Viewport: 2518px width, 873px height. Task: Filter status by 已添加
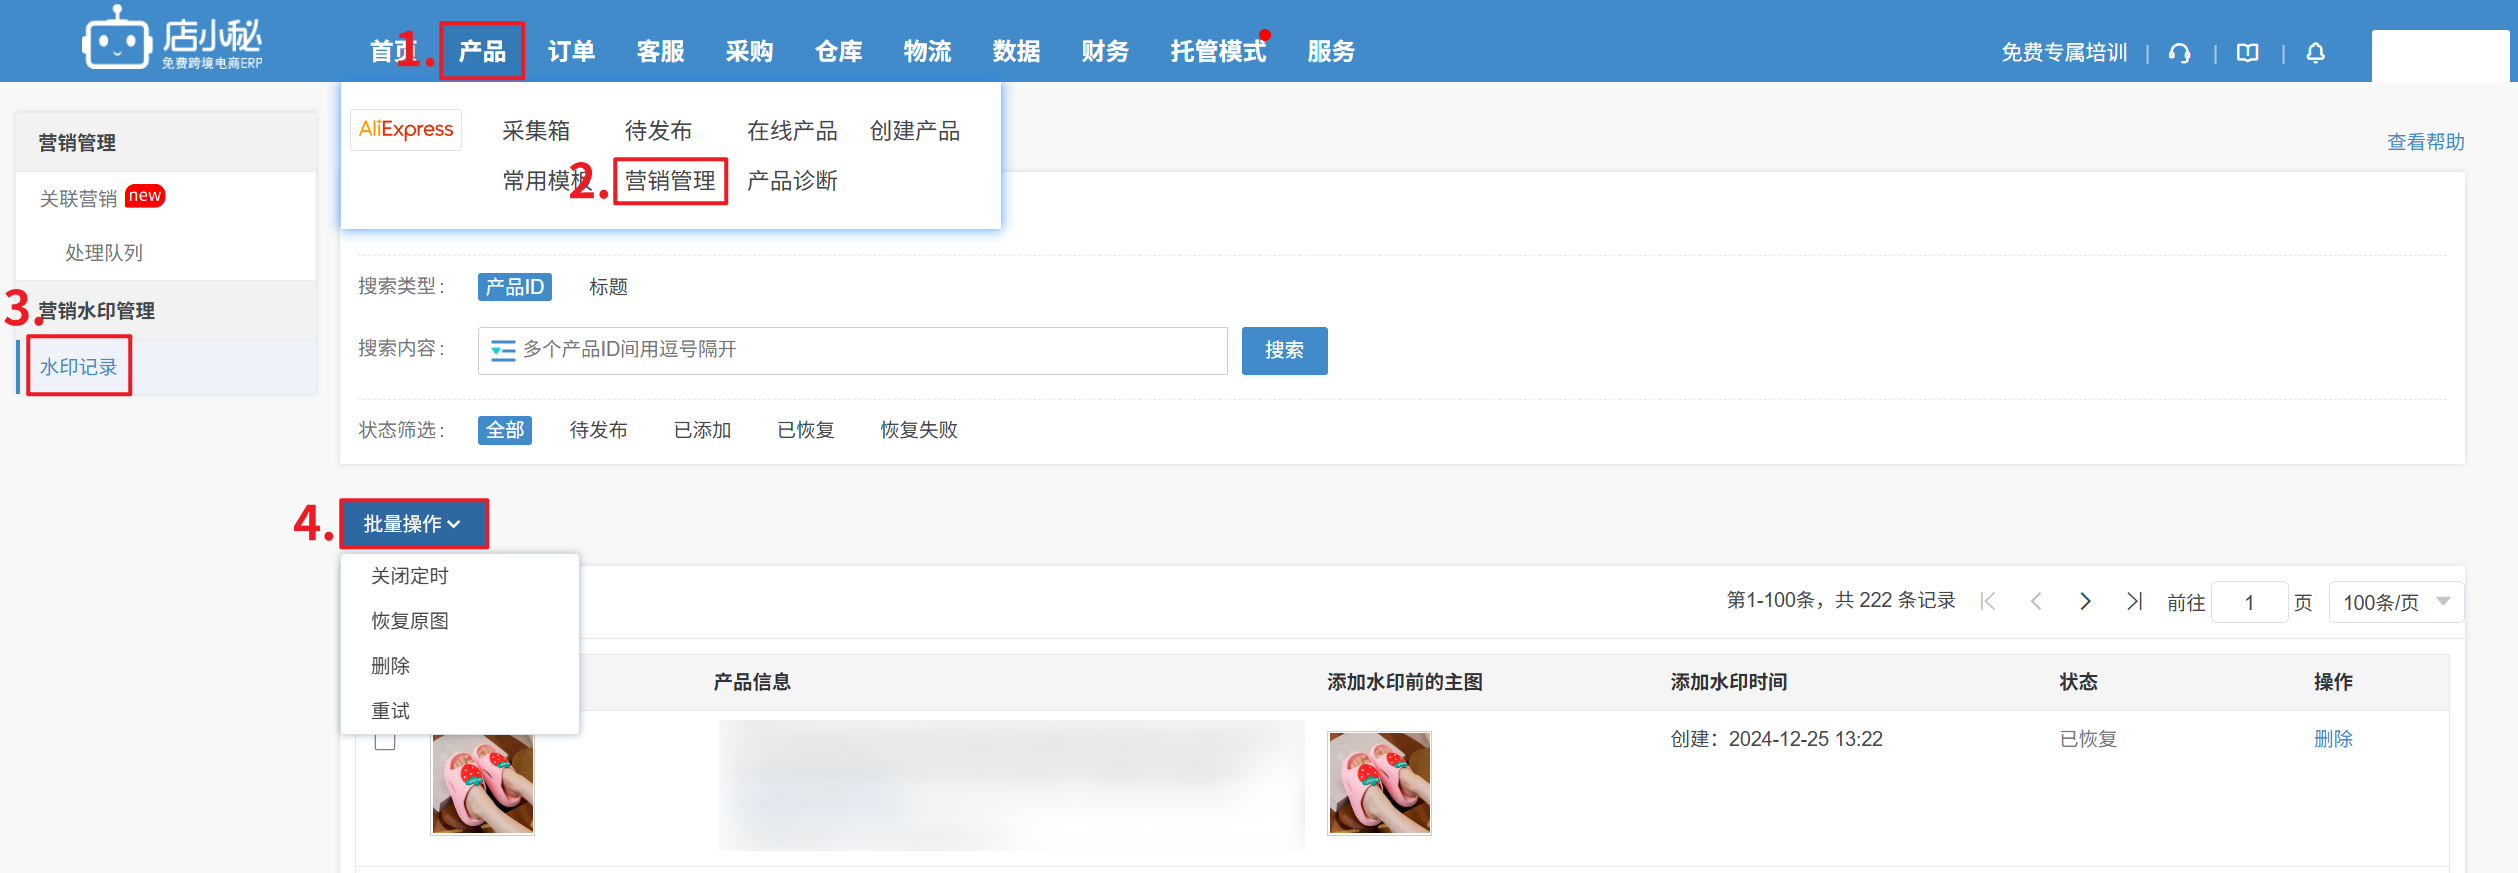(x=702, y=430)
